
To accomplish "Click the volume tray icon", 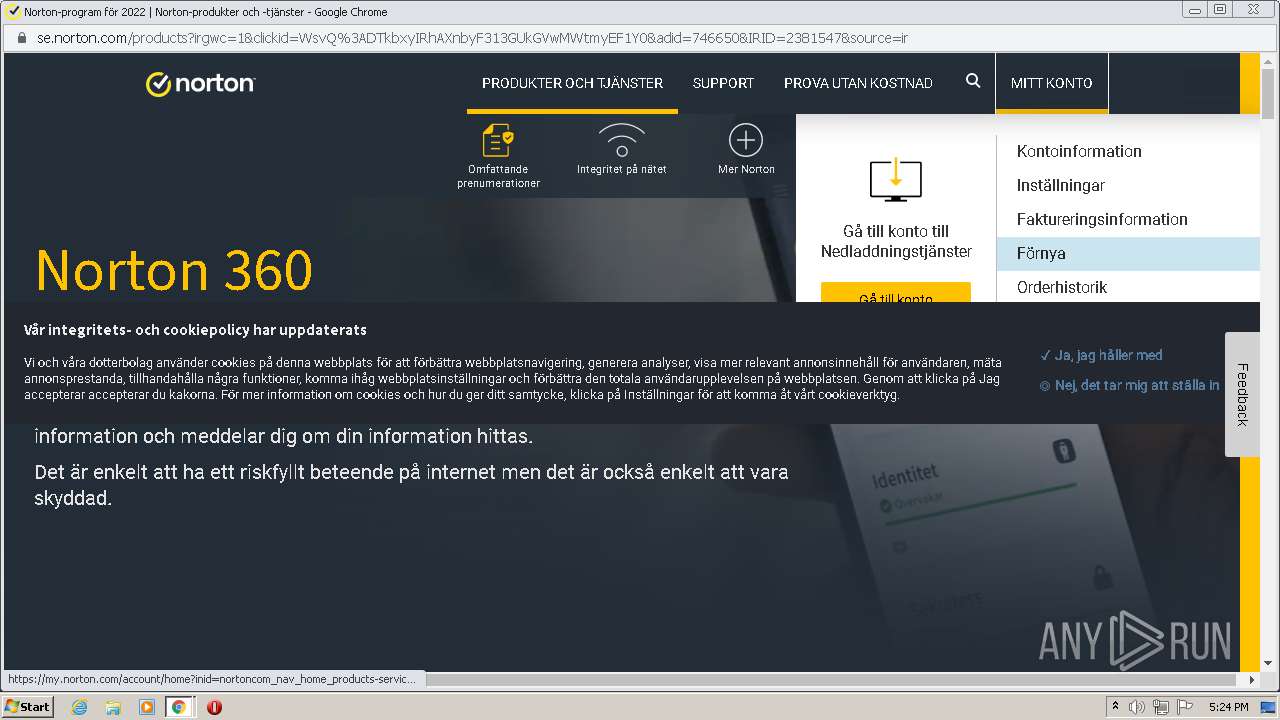I will (1137, 707).
